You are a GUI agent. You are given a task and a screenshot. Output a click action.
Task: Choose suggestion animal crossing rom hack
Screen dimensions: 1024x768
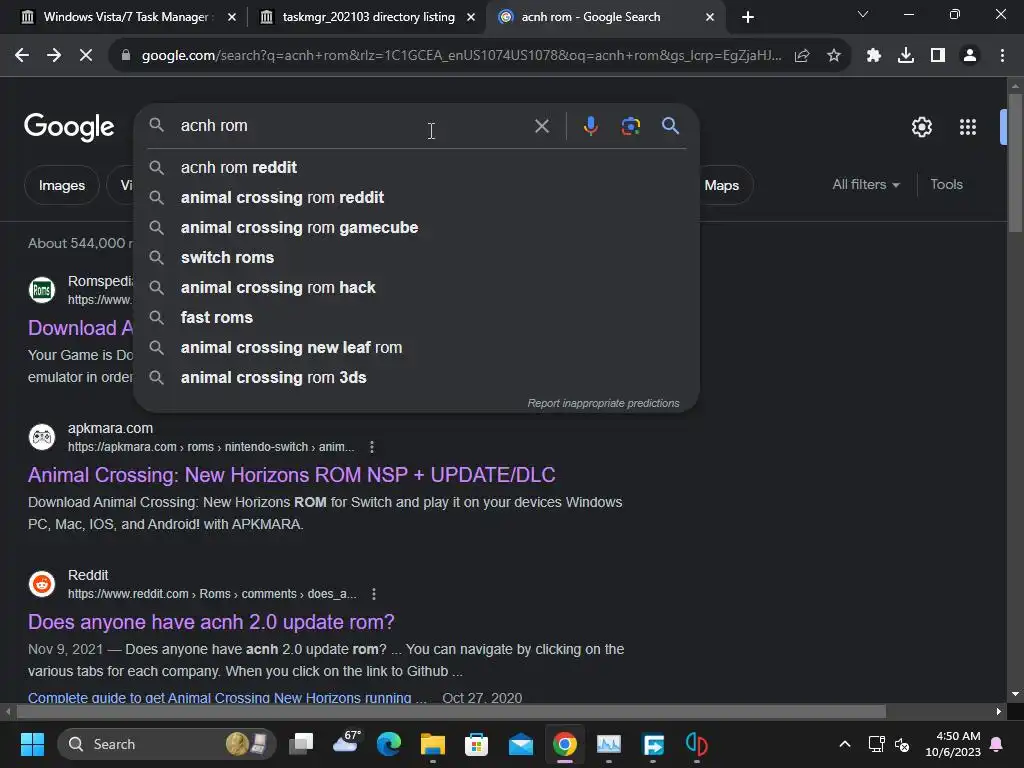pos(417,288)
